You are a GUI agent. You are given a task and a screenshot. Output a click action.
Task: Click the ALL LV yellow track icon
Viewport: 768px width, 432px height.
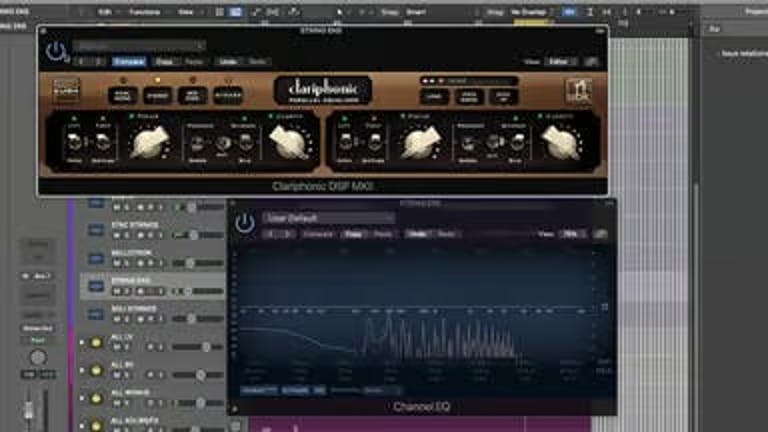coord(96,342)
